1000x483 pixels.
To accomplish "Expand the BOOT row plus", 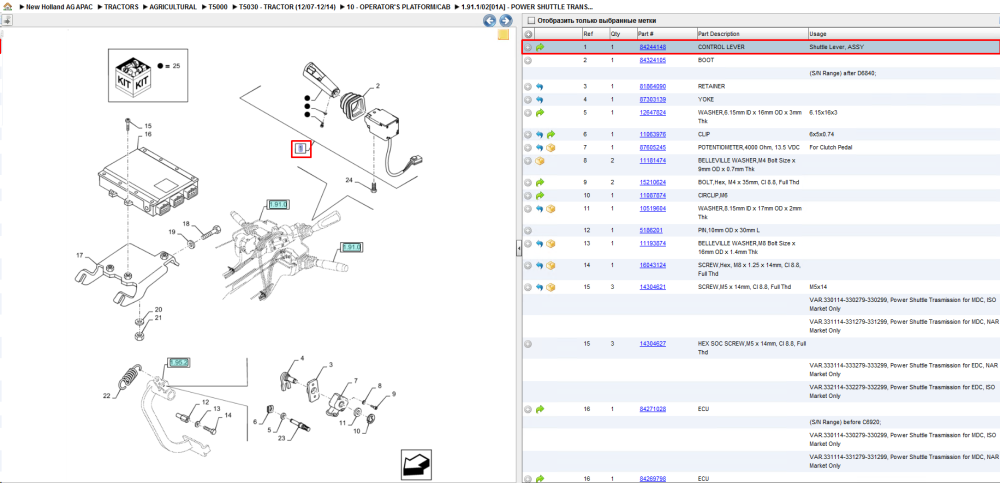I will click(x=529, y=60).
